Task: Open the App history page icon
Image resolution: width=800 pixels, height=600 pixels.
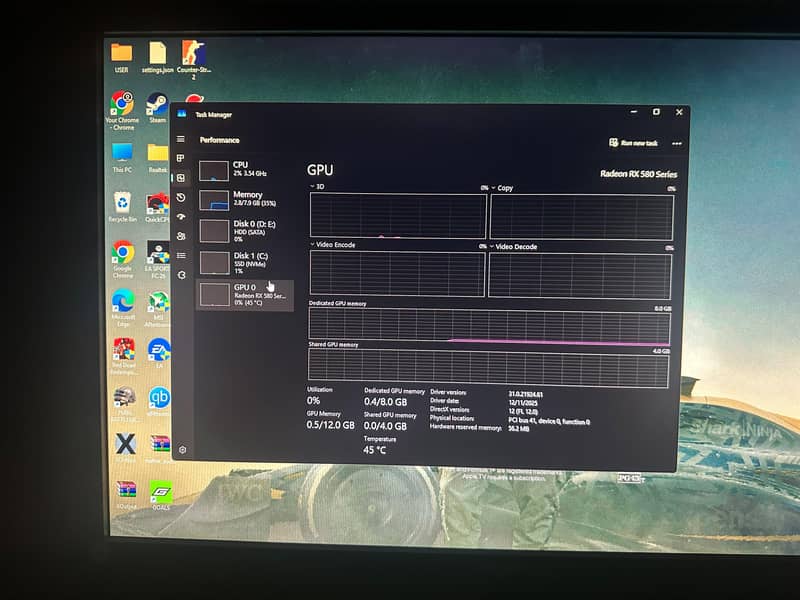Action: coord(181,197)
